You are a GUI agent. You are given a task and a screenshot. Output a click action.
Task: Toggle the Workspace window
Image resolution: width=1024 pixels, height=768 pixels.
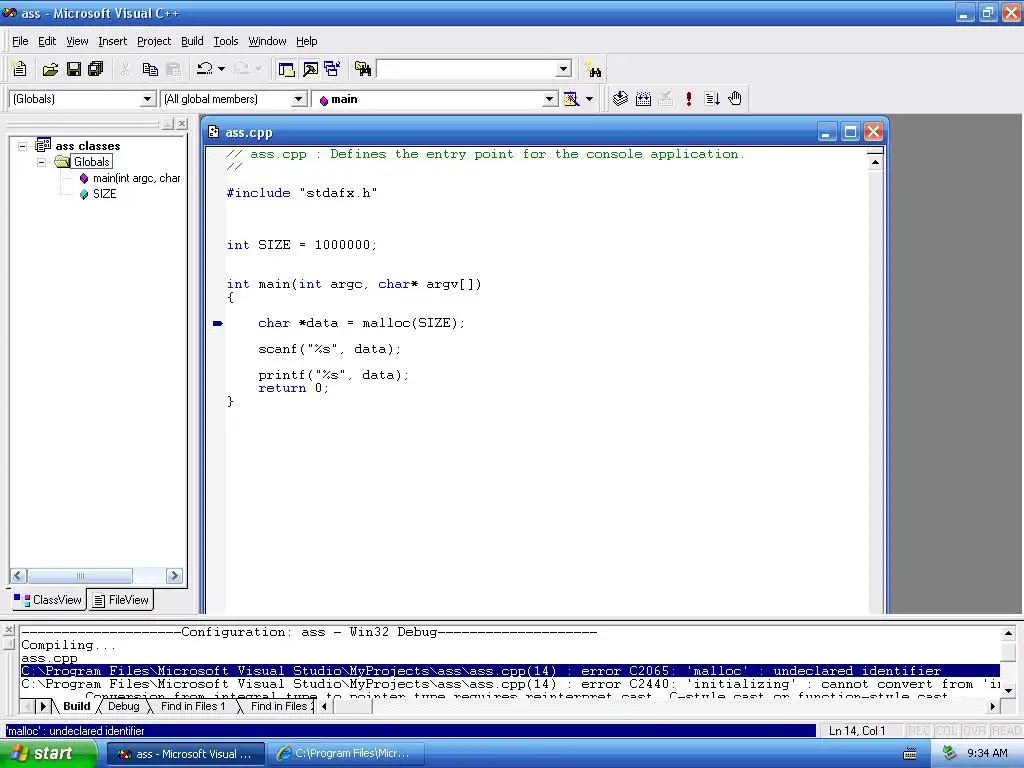[286, 69]
